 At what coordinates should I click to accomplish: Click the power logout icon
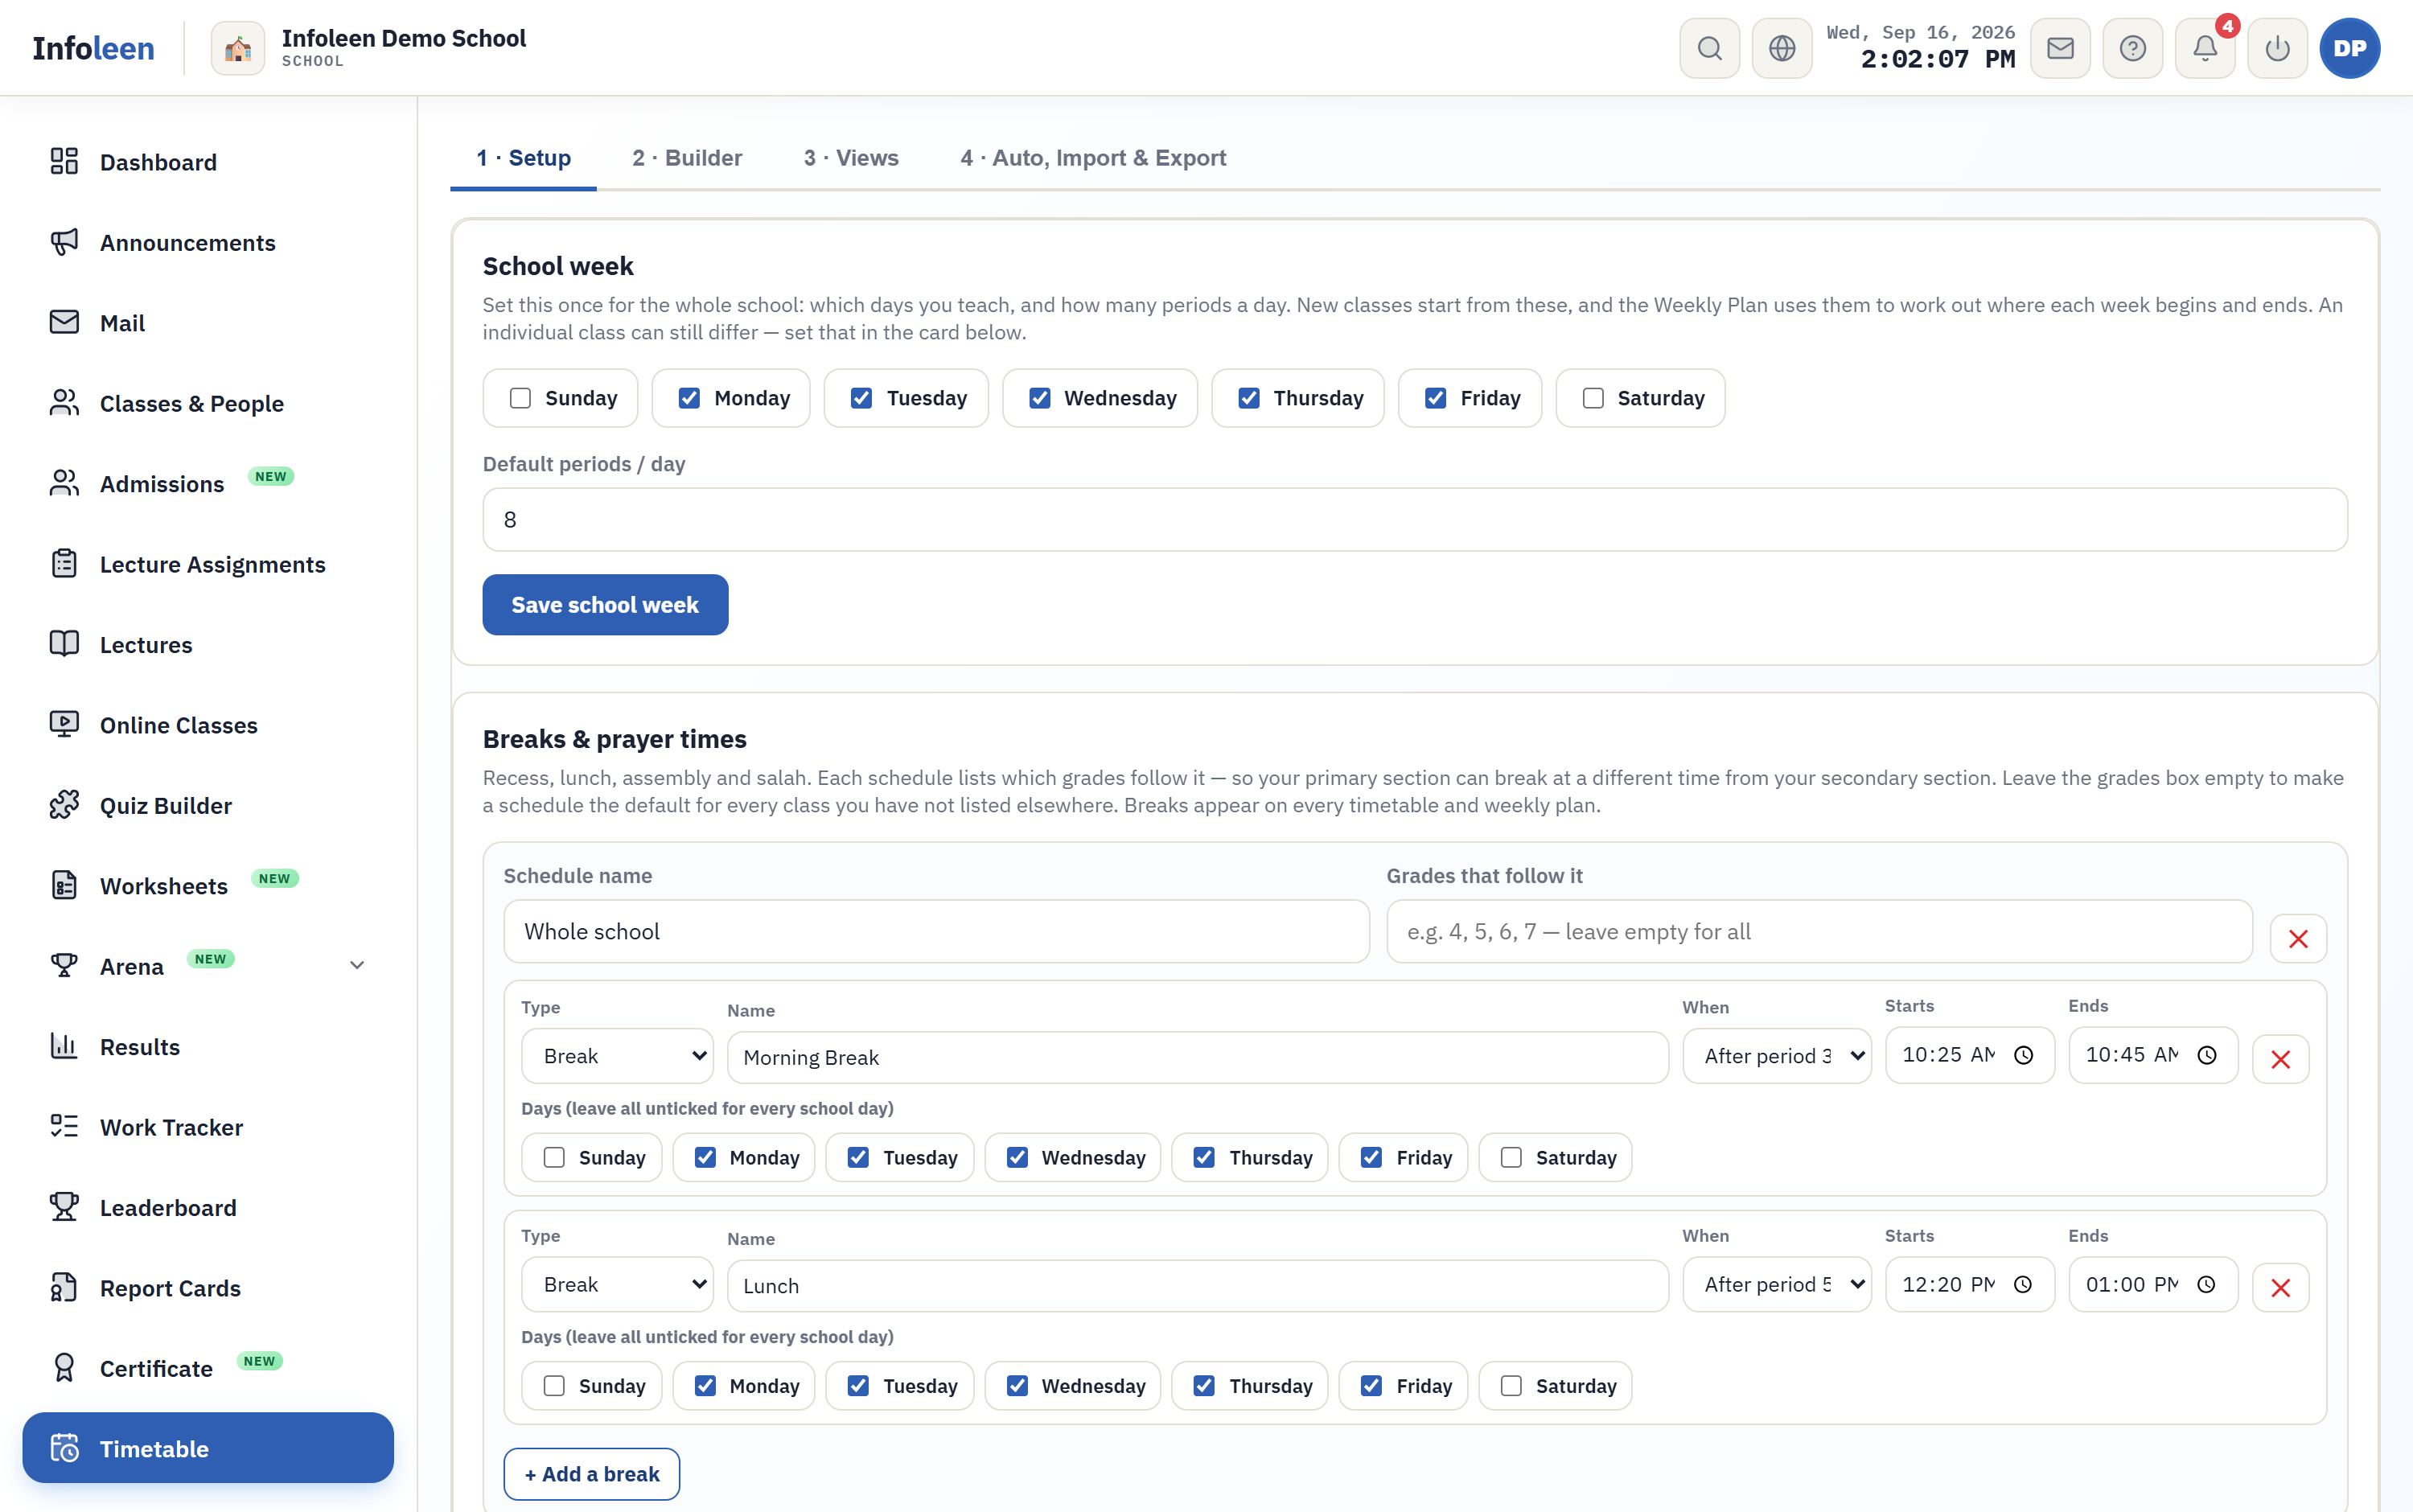[2277, 48]
